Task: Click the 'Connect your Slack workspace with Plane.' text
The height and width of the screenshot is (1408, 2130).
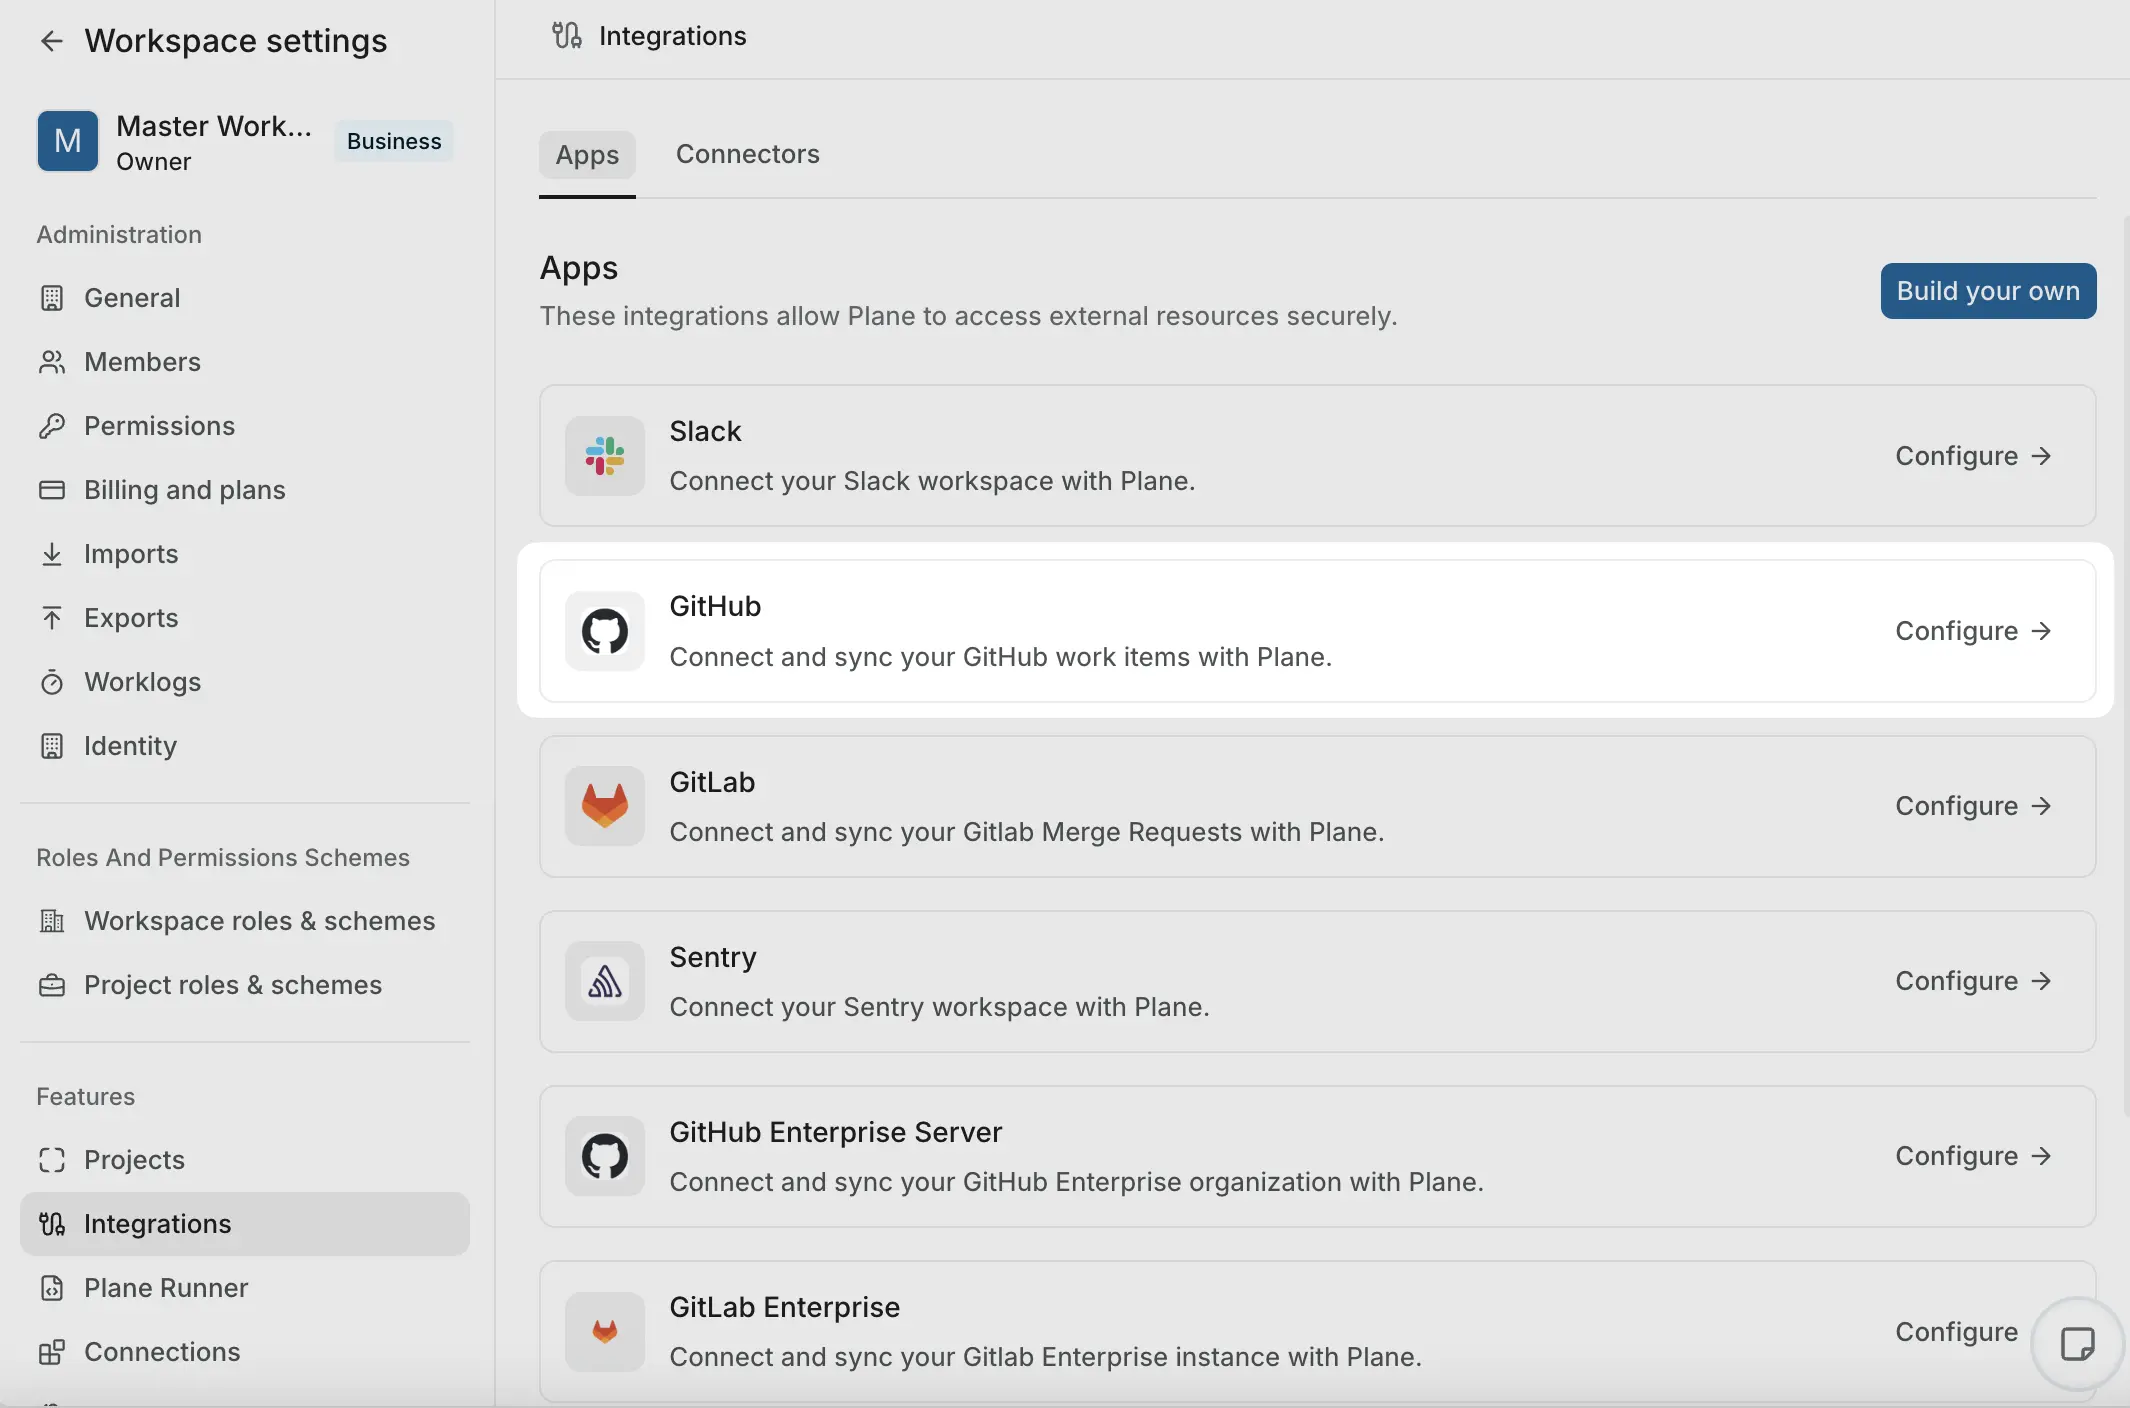Action: click(x=932, y=481)
